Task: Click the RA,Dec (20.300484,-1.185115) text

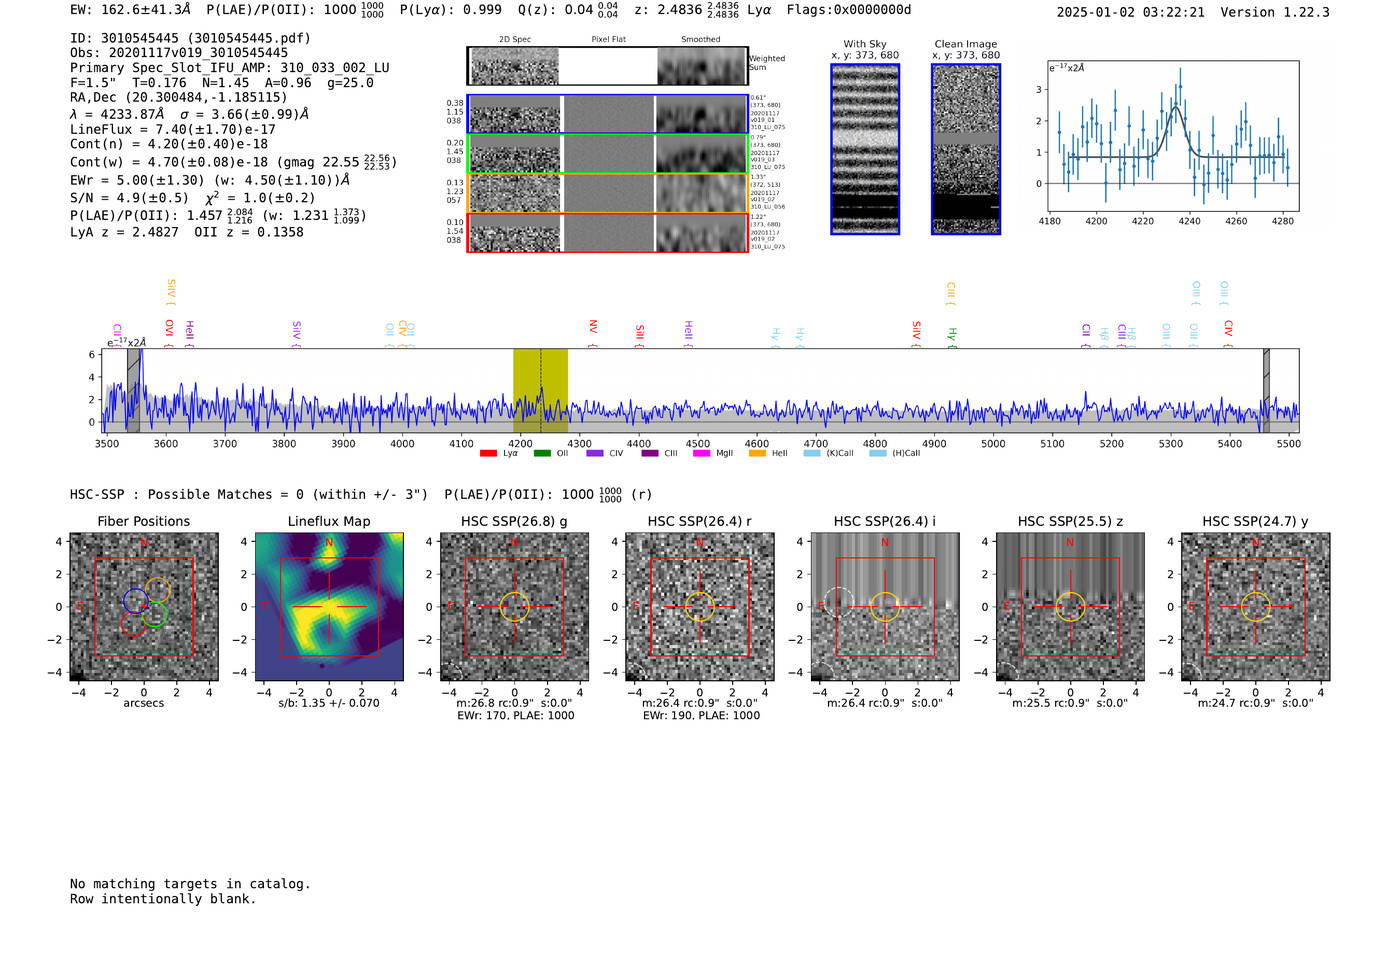Action: [178, 97]
